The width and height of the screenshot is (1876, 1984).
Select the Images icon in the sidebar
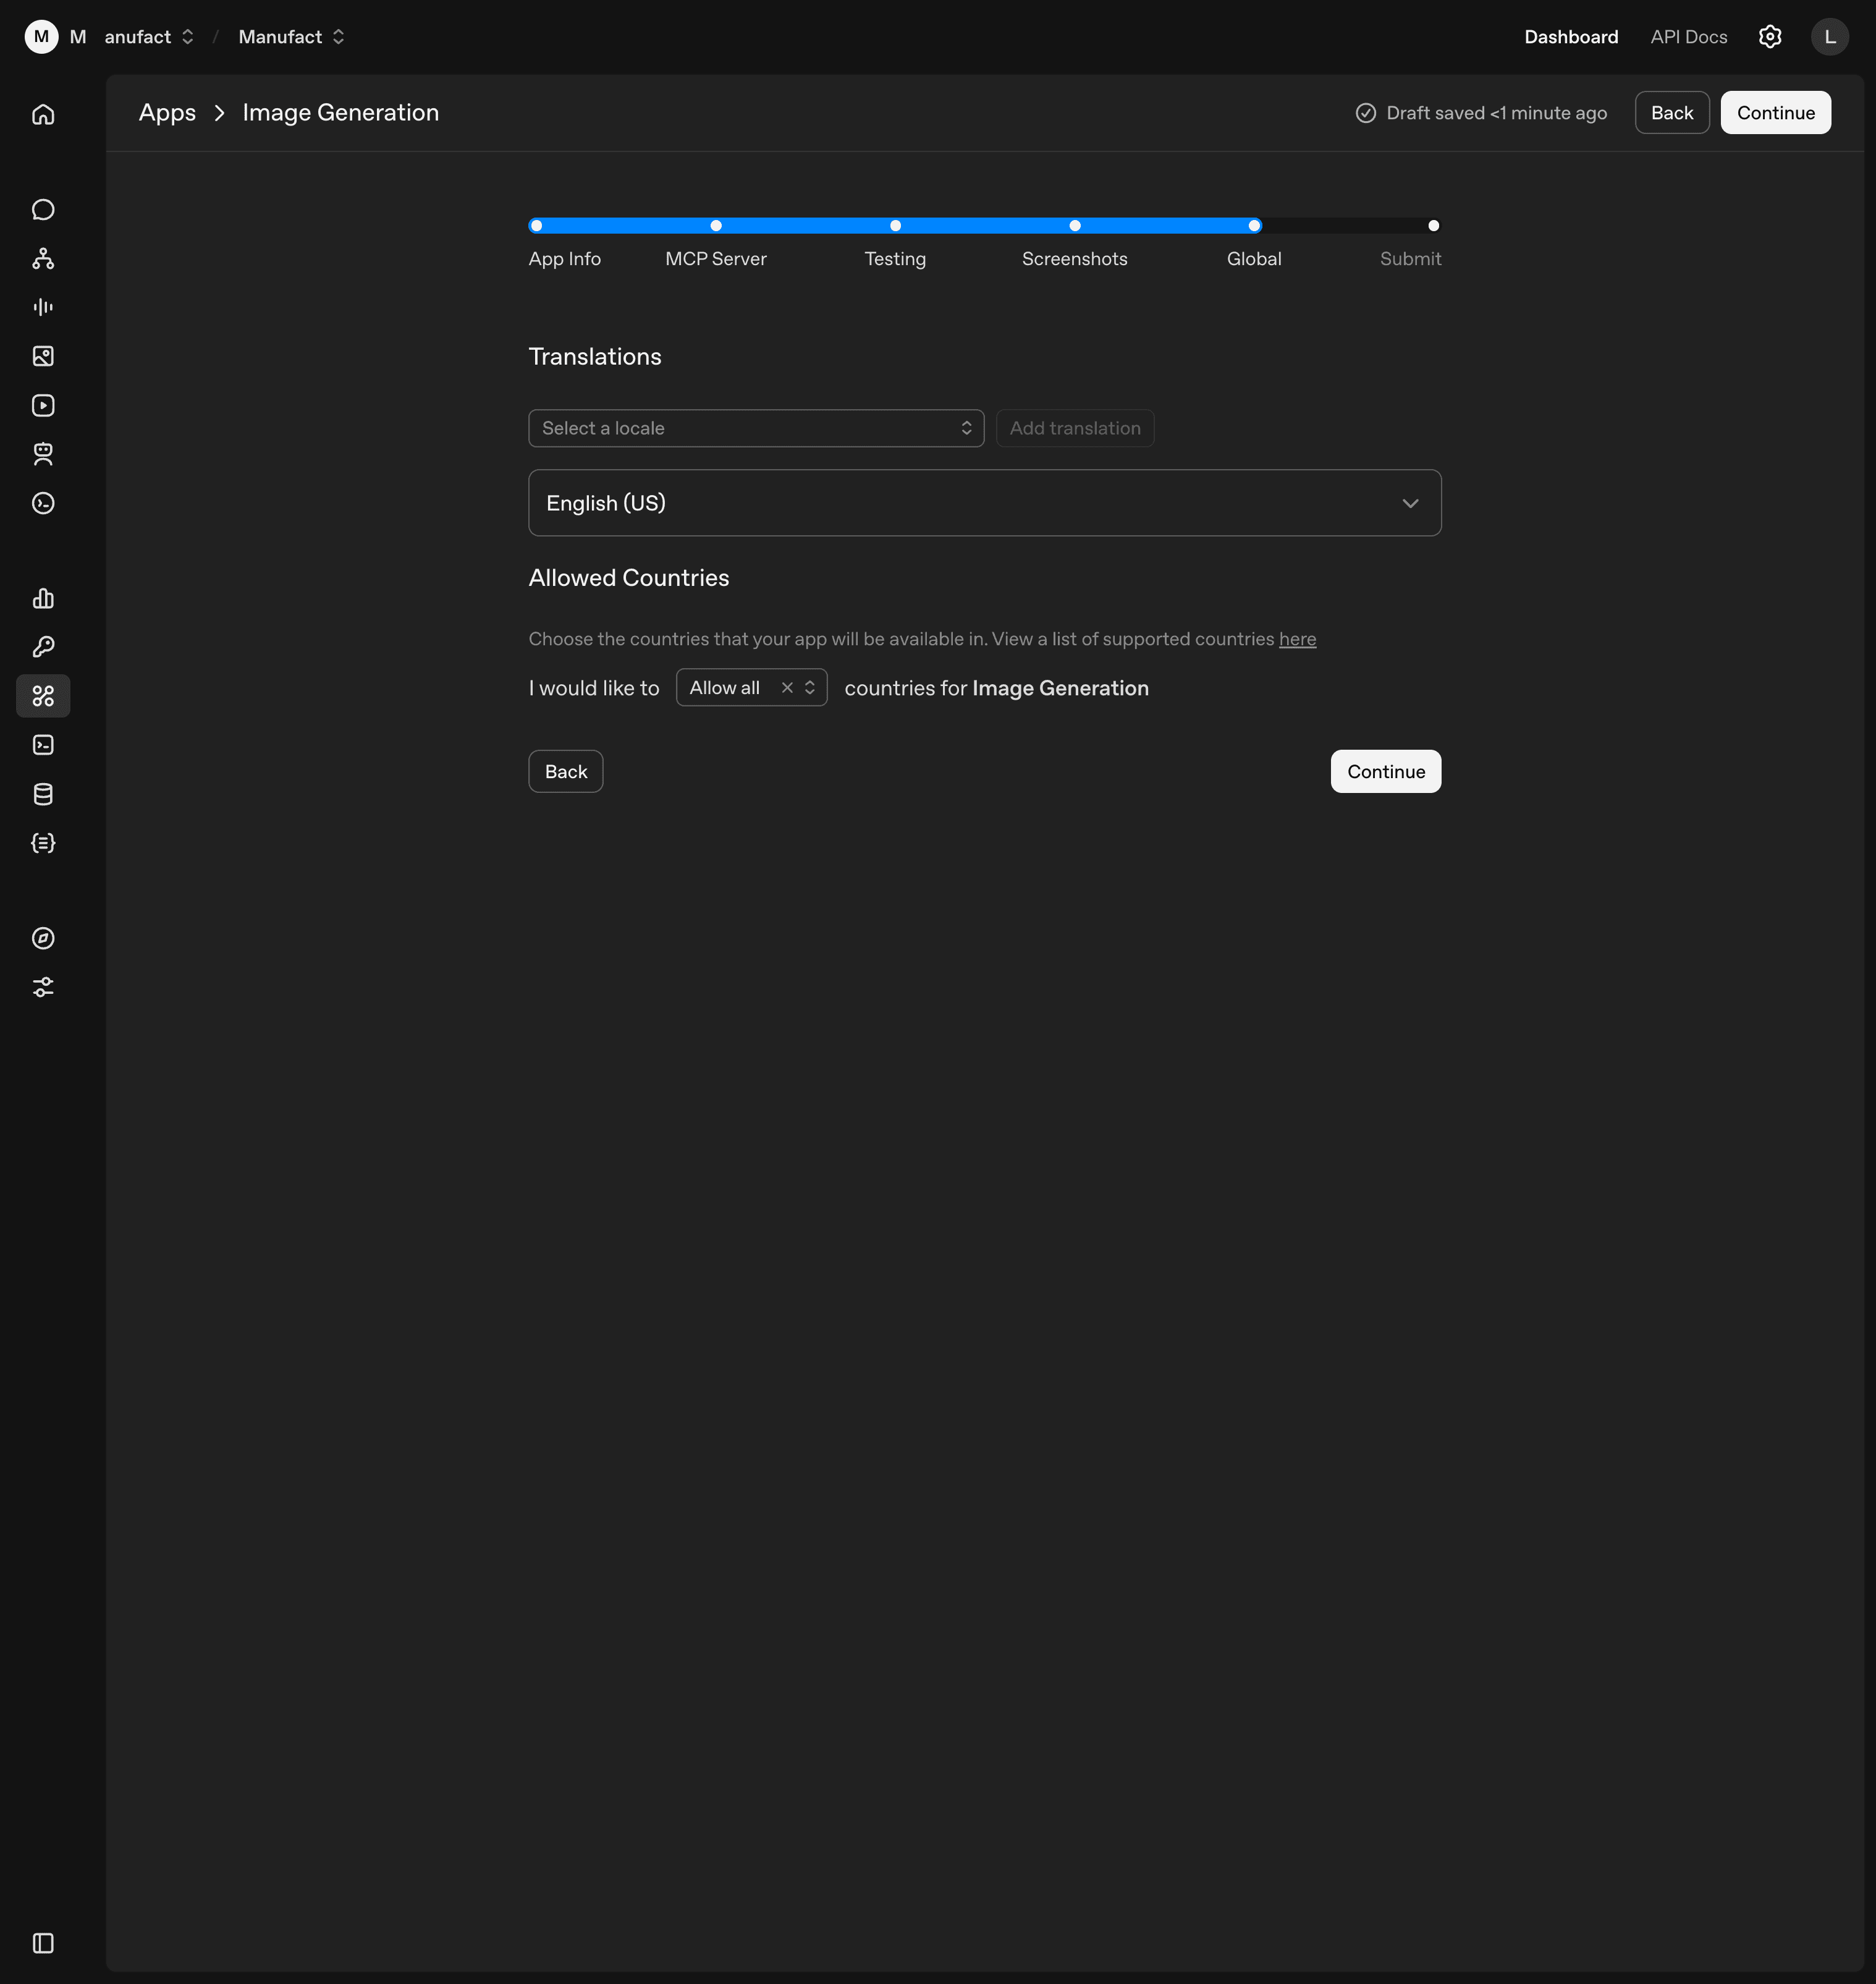[x=43, y=356]
